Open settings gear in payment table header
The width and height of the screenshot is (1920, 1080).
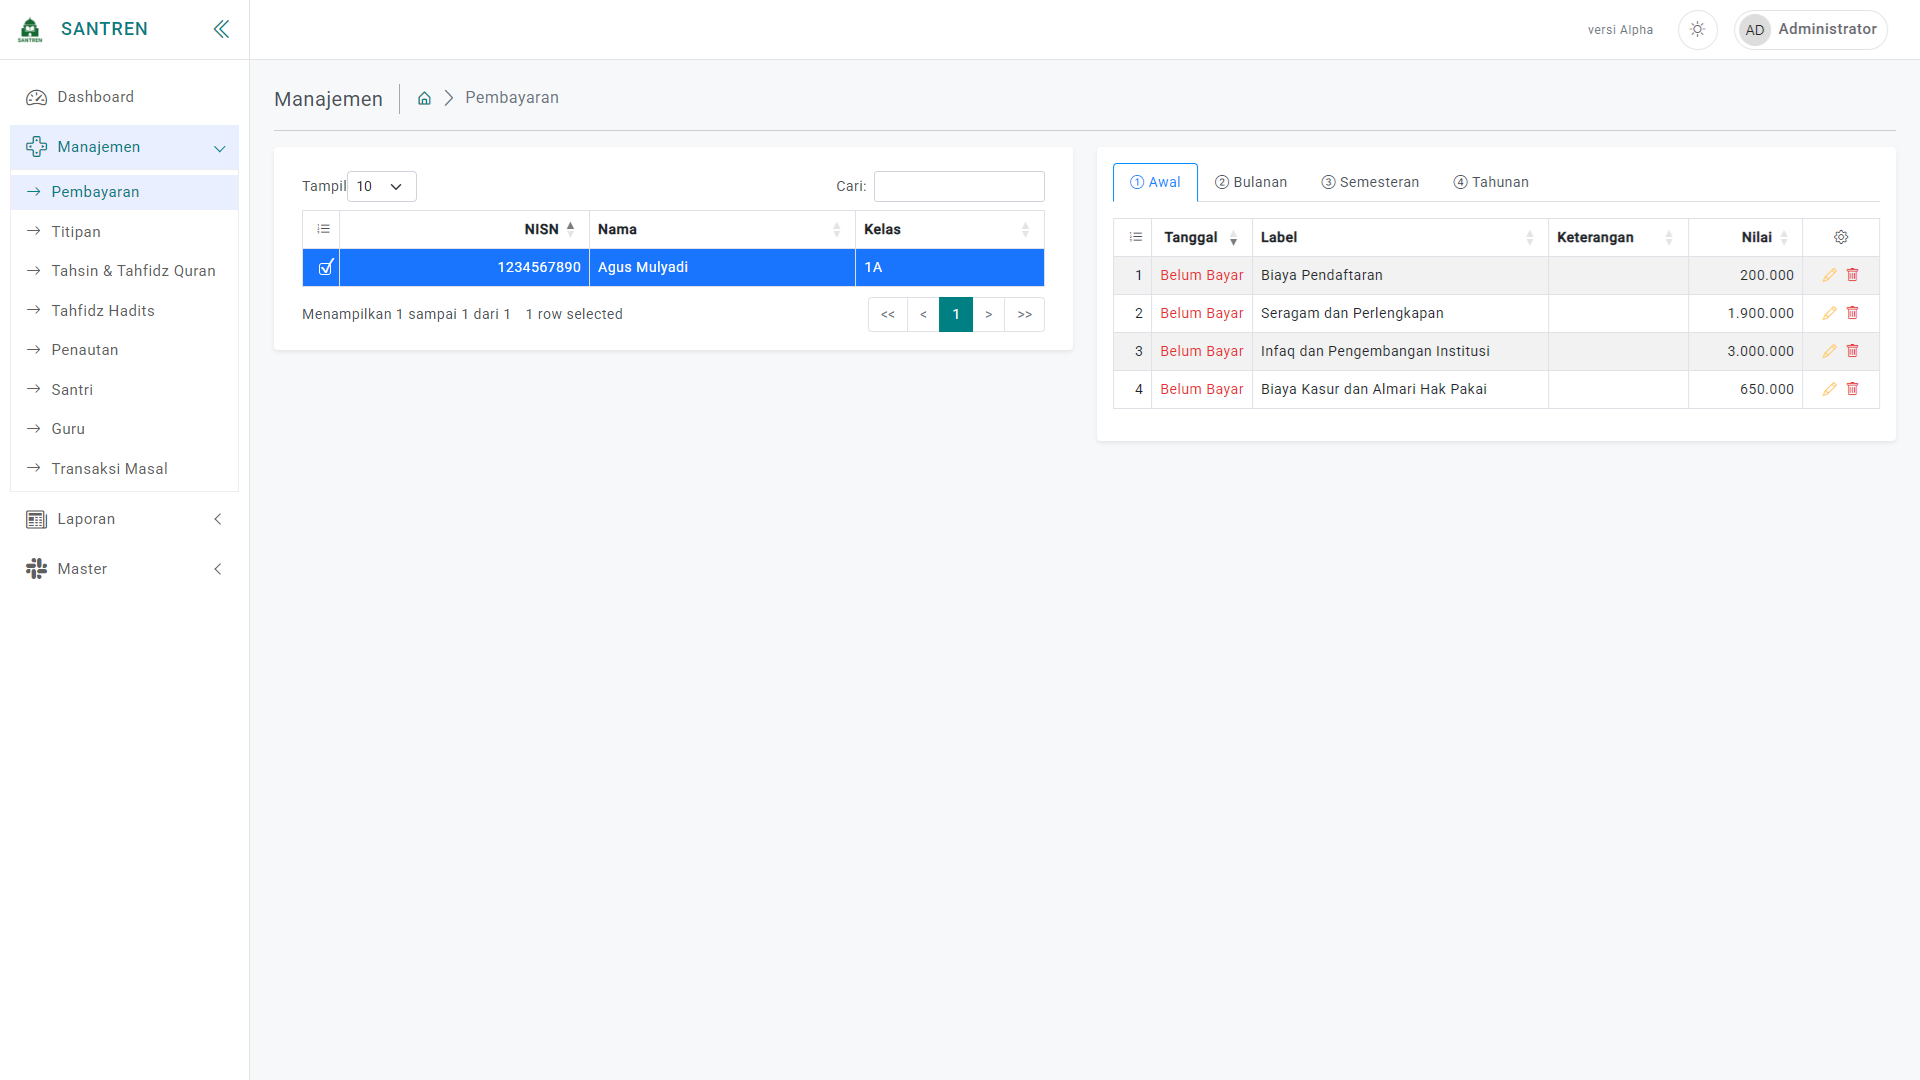[1841, 237]
